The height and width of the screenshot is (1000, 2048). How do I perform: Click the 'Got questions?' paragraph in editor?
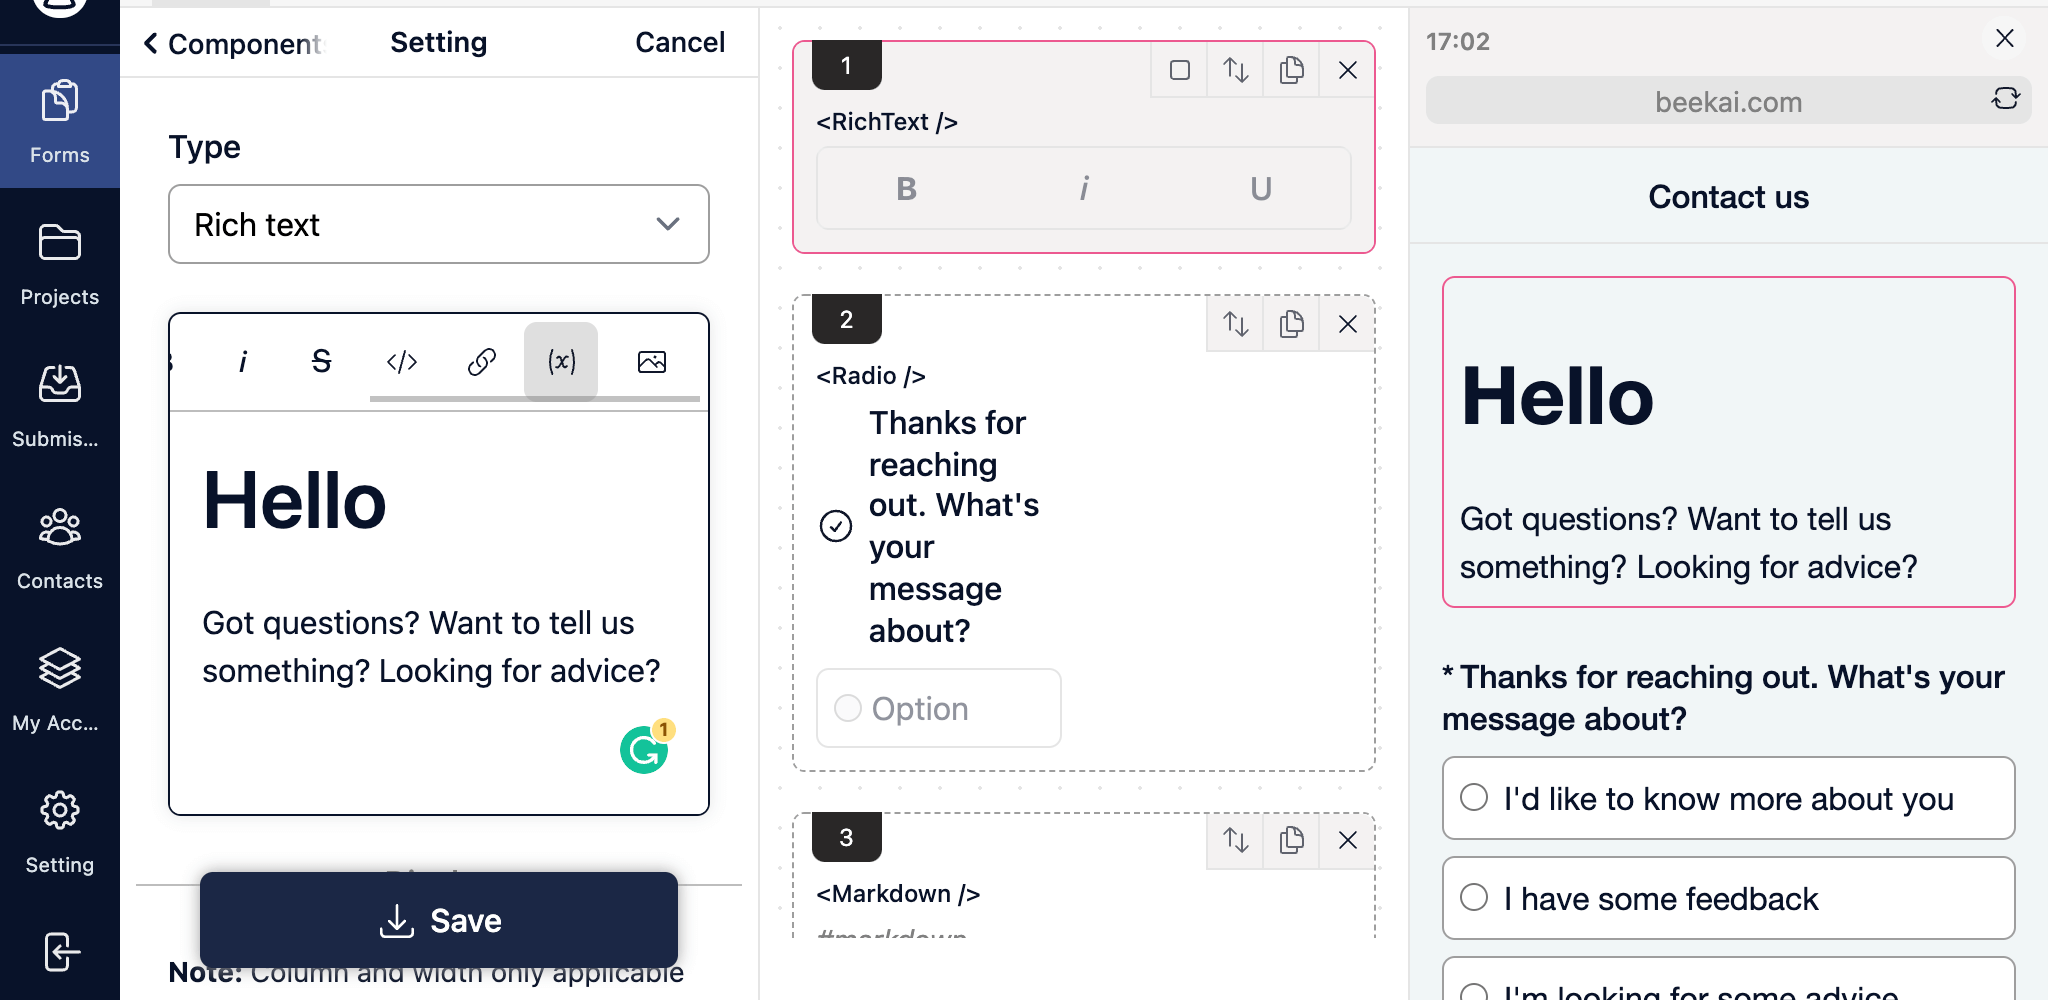point(431,647)
